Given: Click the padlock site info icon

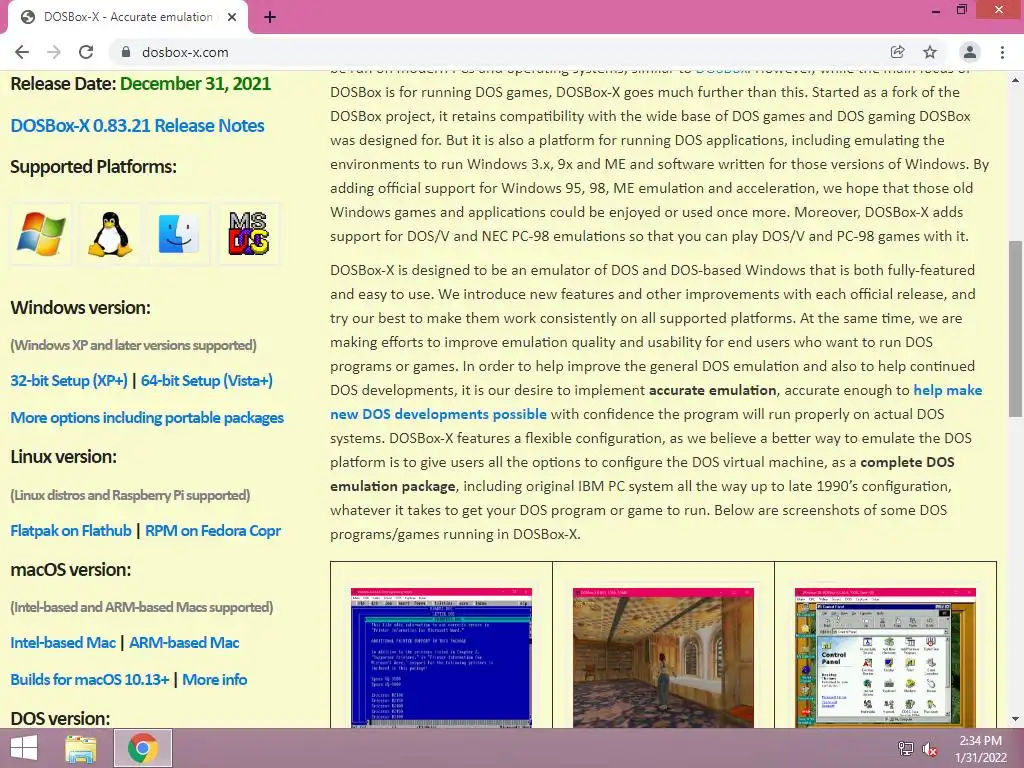Looking at the screenshot, I should [126, 52].
